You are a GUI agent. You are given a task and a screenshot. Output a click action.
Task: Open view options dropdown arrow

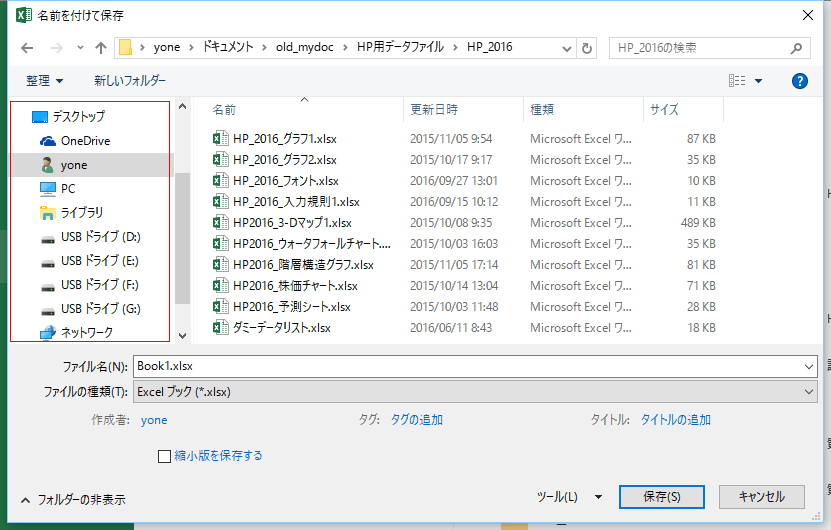tap(758, 81)
